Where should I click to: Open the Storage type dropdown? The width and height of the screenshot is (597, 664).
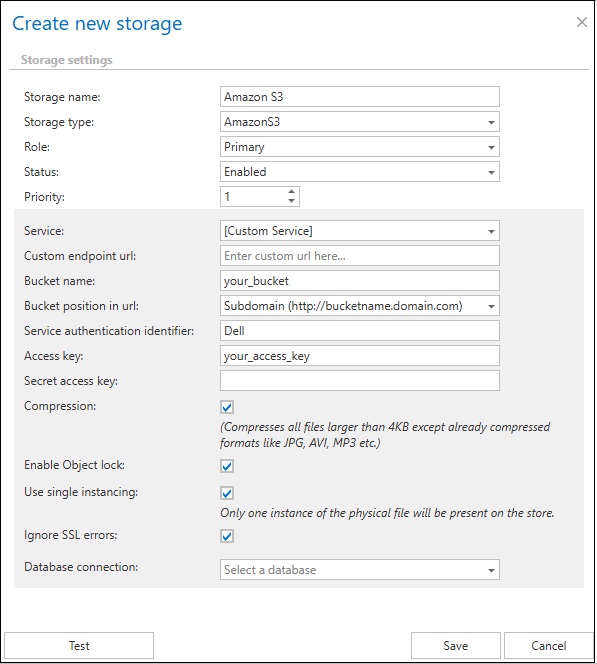click(359, 122)
